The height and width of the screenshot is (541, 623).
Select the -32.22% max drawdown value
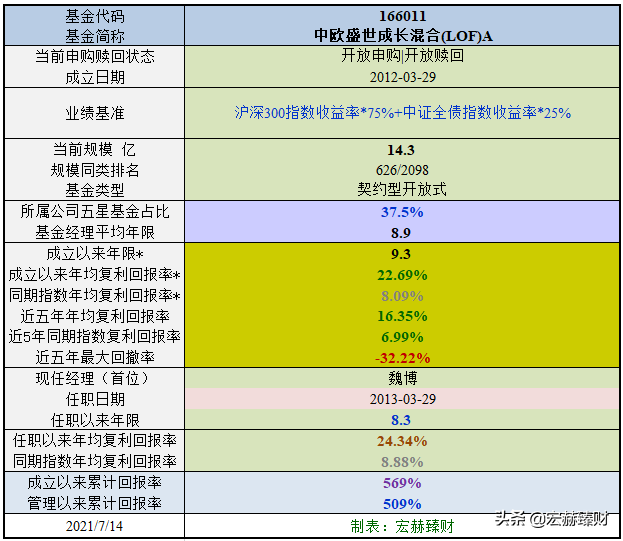[x=402, y=358]
